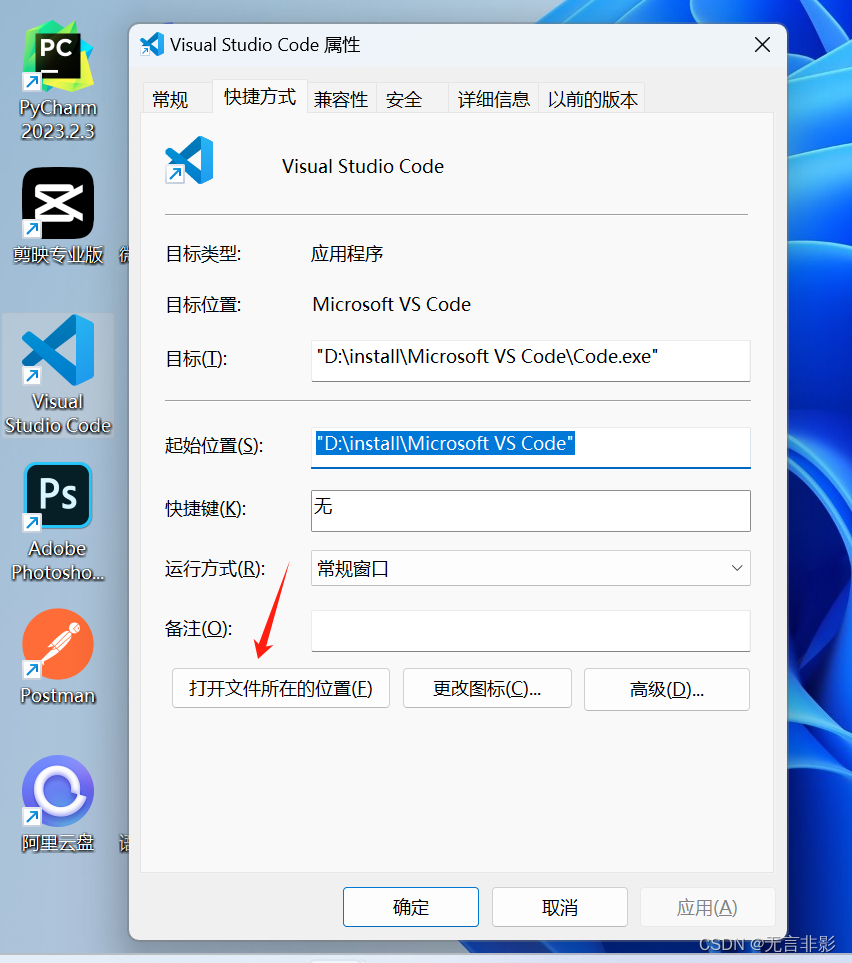The height and width of the screenshot is (963, 852).
Task: Select the Adobe Photoshop desktop icon
Action: pos(58,522)
